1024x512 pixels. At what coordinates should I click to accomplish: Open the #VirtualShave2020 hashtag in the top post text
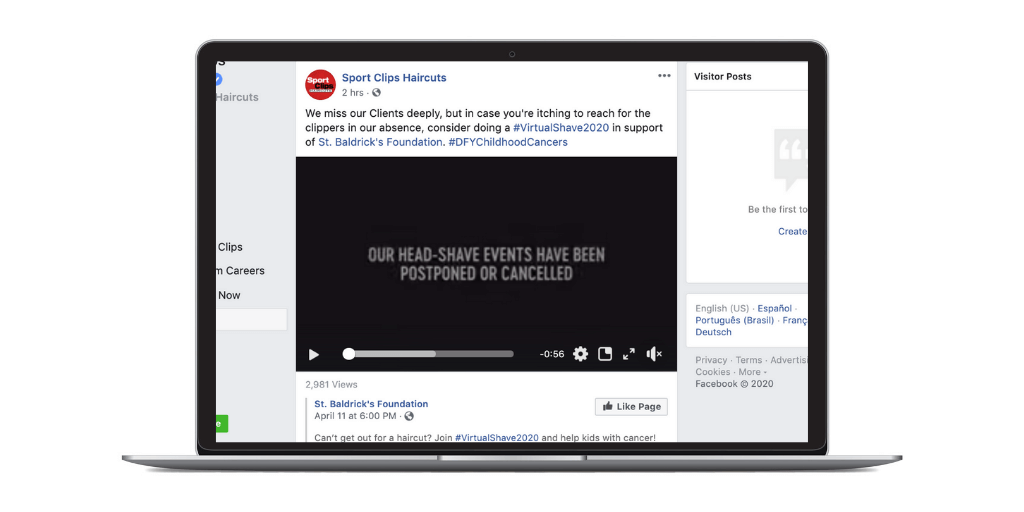561,128
